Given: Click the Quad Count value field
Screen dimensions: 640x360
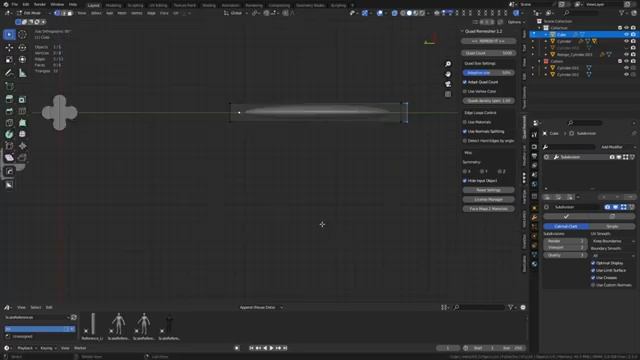Looking at the screenshot, I should 488,53.
